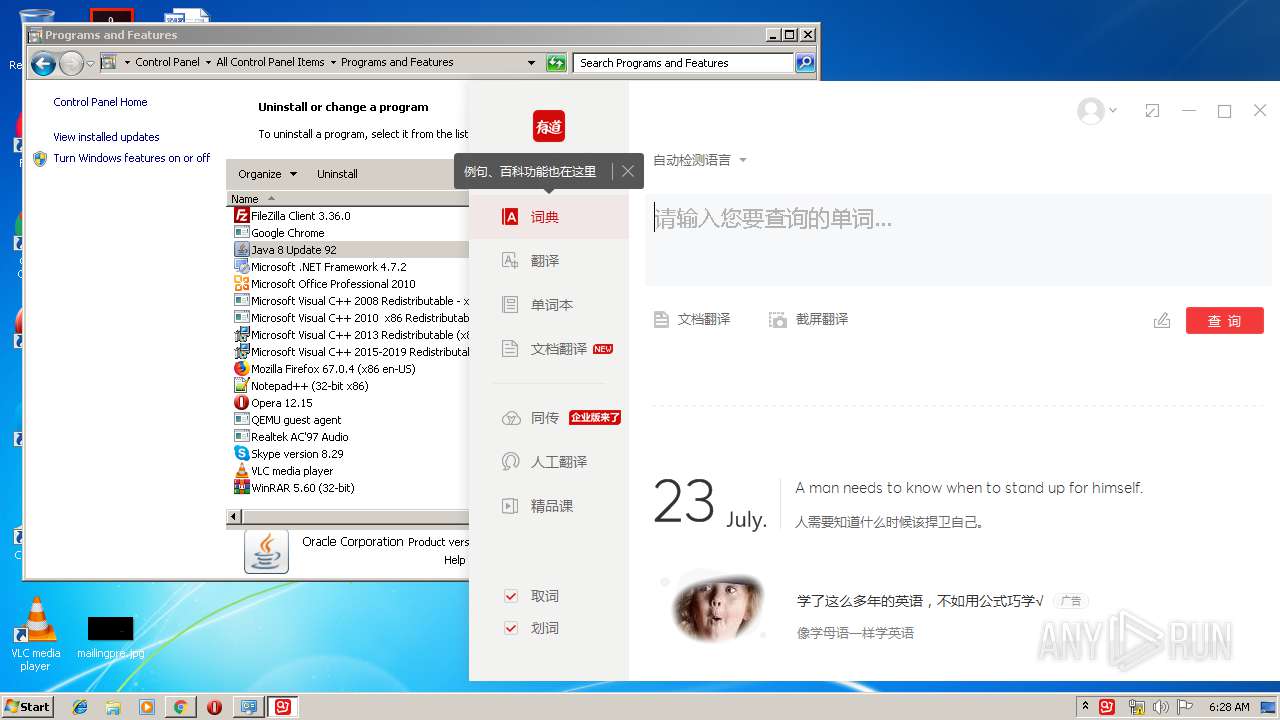Click the word query input field
1280x720 pixels.
(x=957, y=241)
